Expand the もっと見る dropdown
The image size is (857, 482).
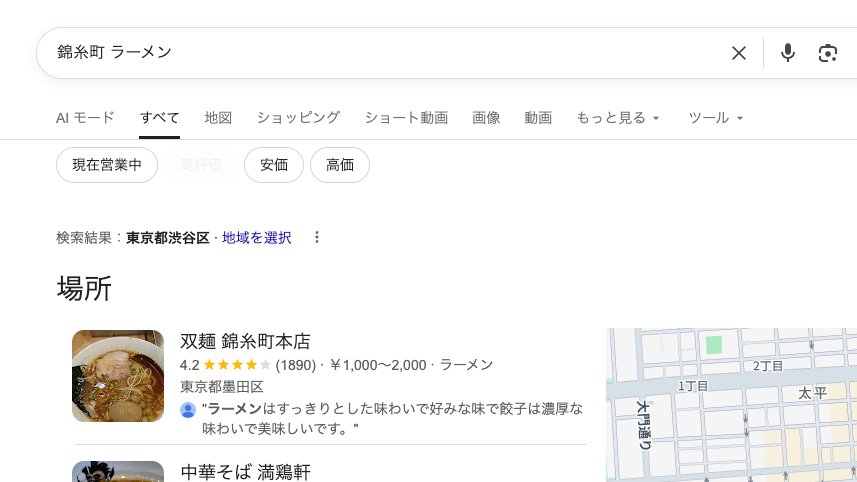point(618,118)
